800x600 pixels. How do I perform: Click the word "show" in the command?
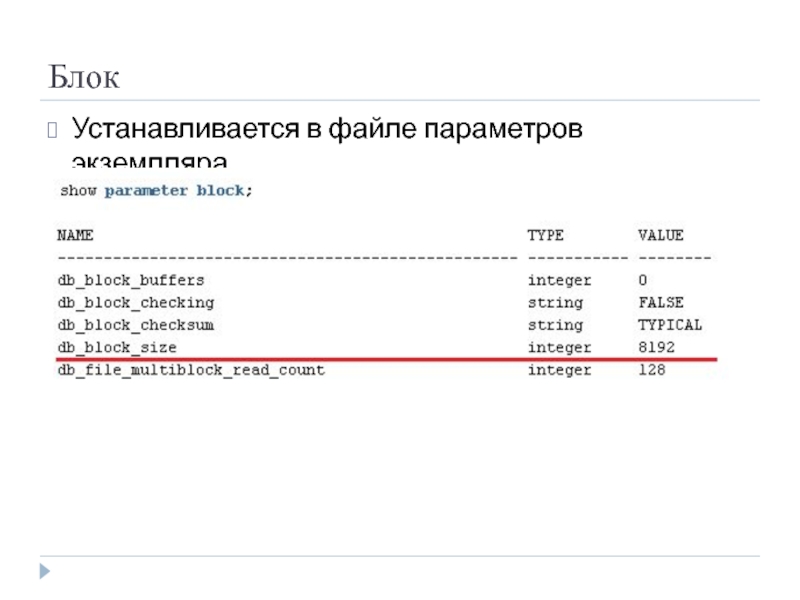pyautogui.click(x=78, y=191)
